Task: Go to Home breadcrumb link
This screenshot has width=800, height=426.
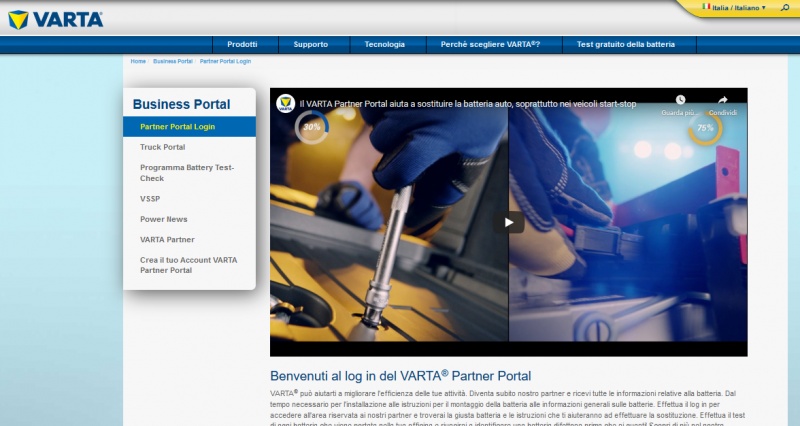Action: [x=138, y=61]
